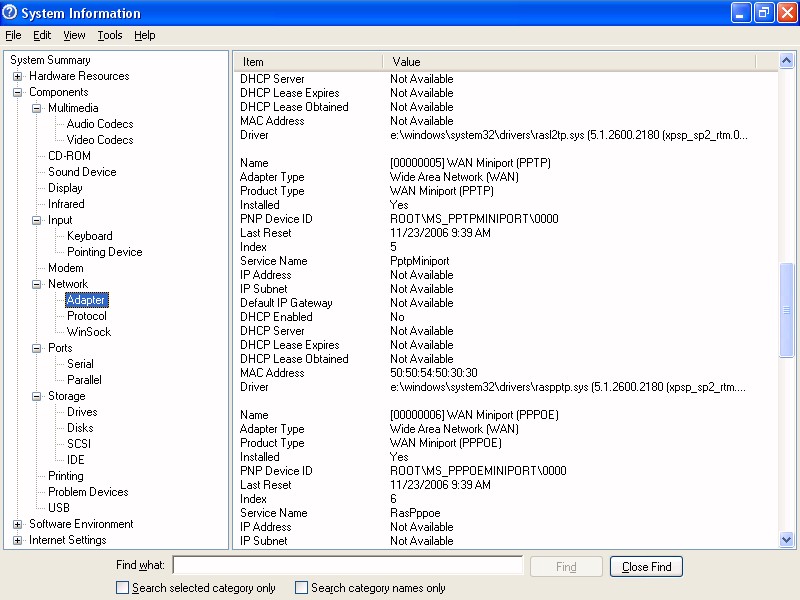Click the Close Find button

646,567
